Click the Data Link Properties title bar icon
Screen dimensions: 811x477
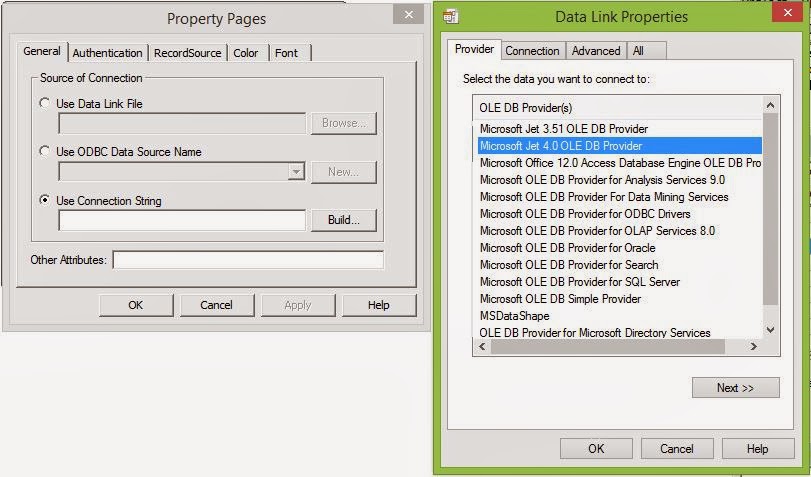coord(450,17)
